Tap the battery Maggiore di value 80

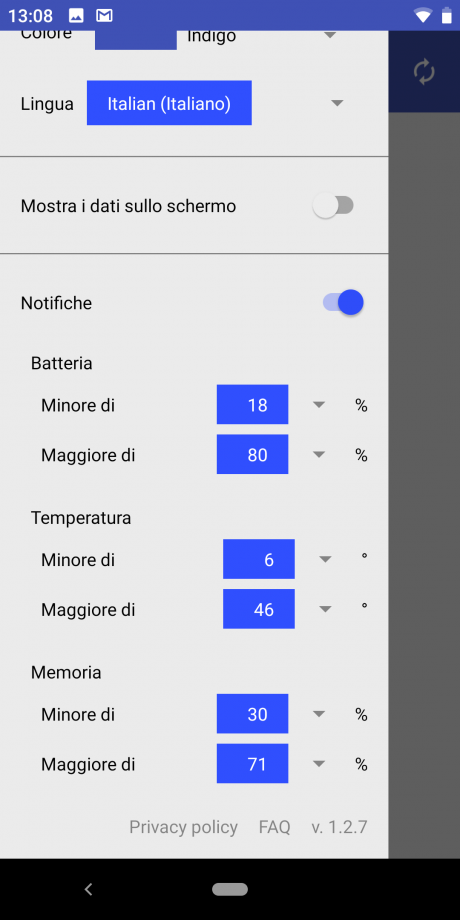click(x=252, y=455)
